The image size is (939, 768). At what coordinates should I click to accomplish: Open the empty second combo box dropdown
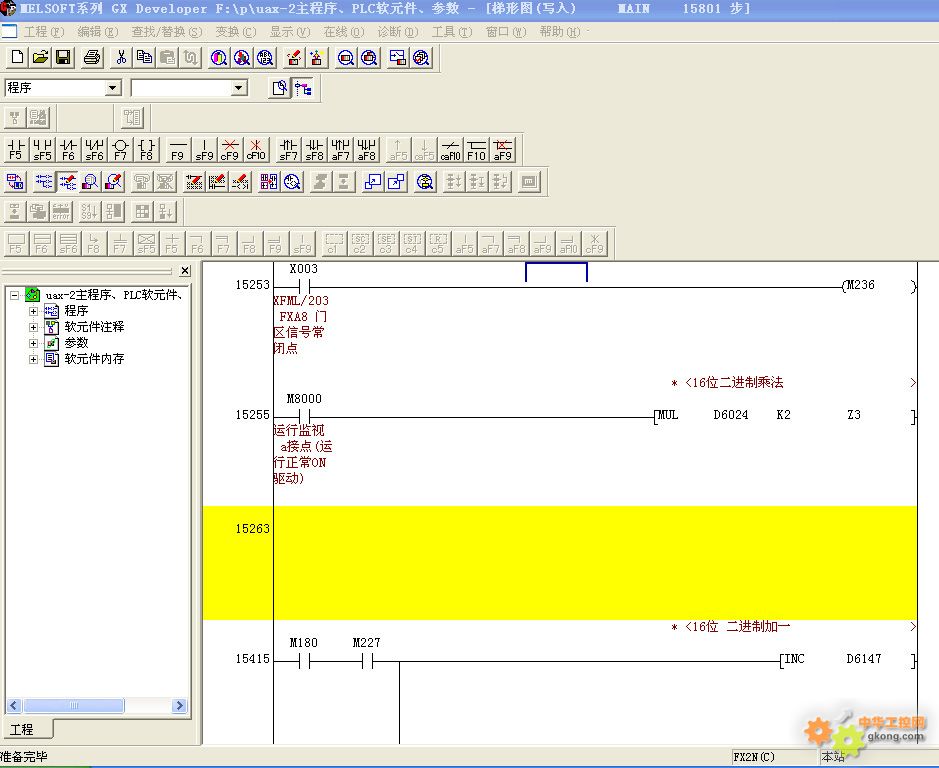coord(238,88)
